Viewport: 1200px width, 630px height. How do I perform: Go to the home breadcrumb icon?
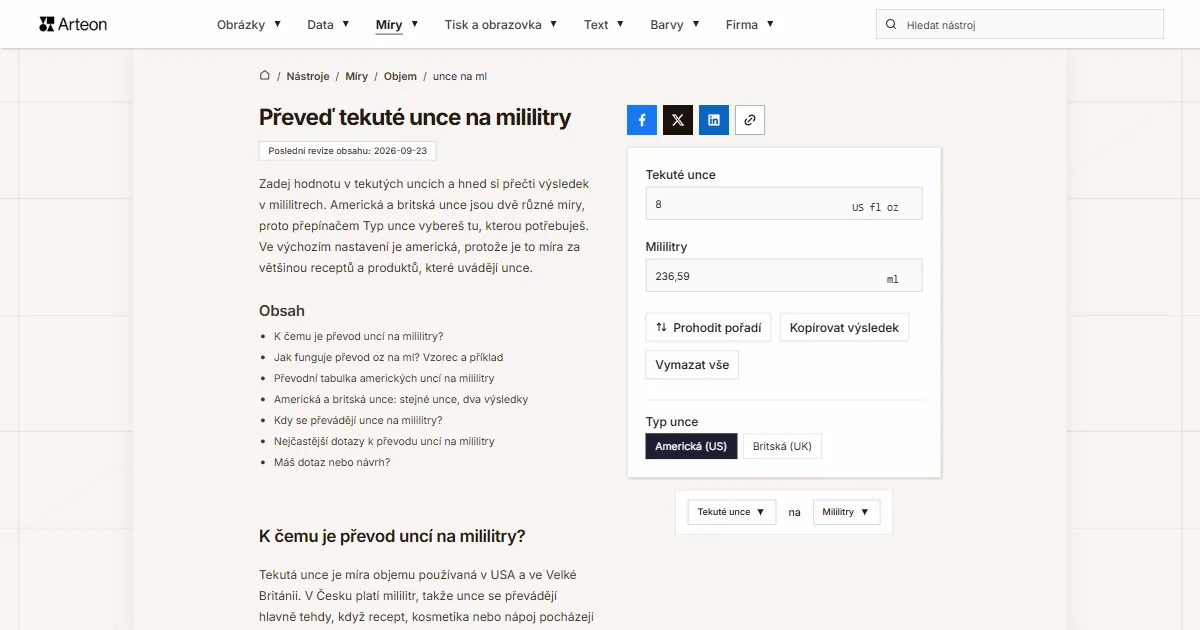pos(265,76)
